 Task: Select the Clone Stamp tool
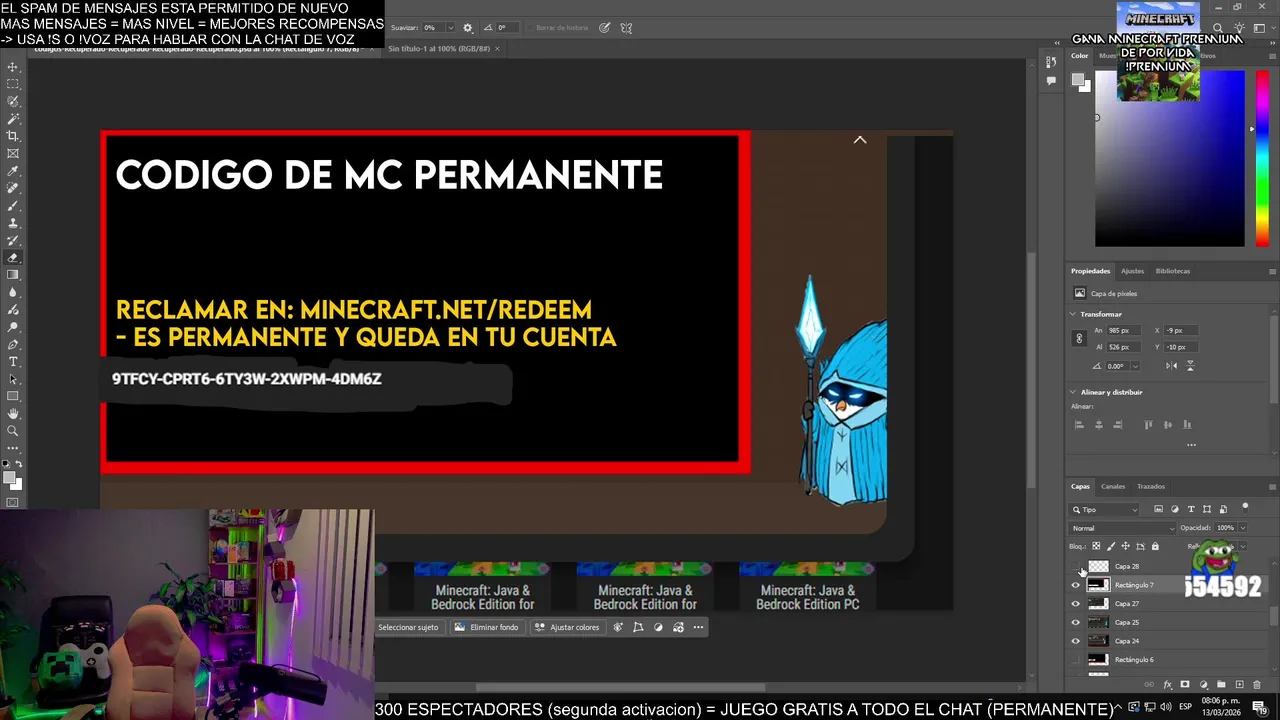pyautogui.click(x=13, y=223)
